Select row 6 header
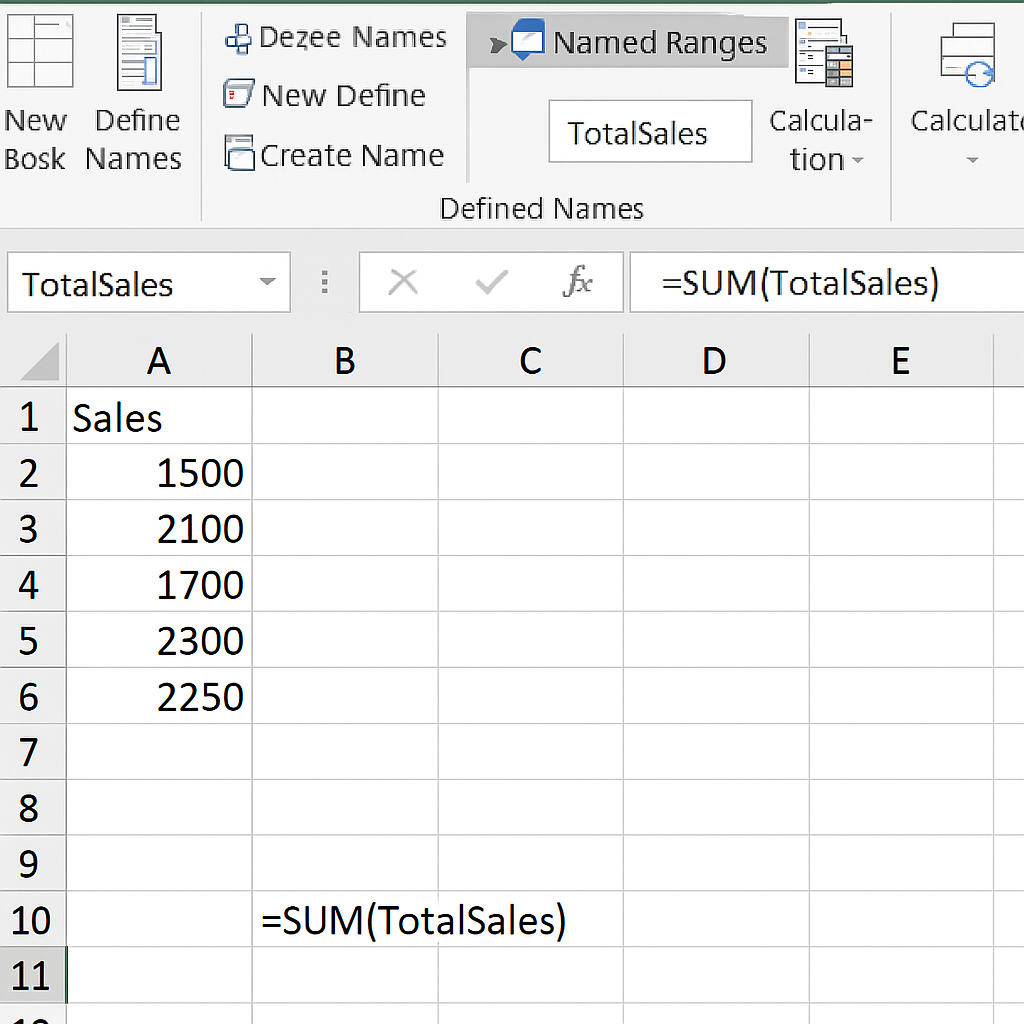1024x1024 pixels. [x=33, y=696]
